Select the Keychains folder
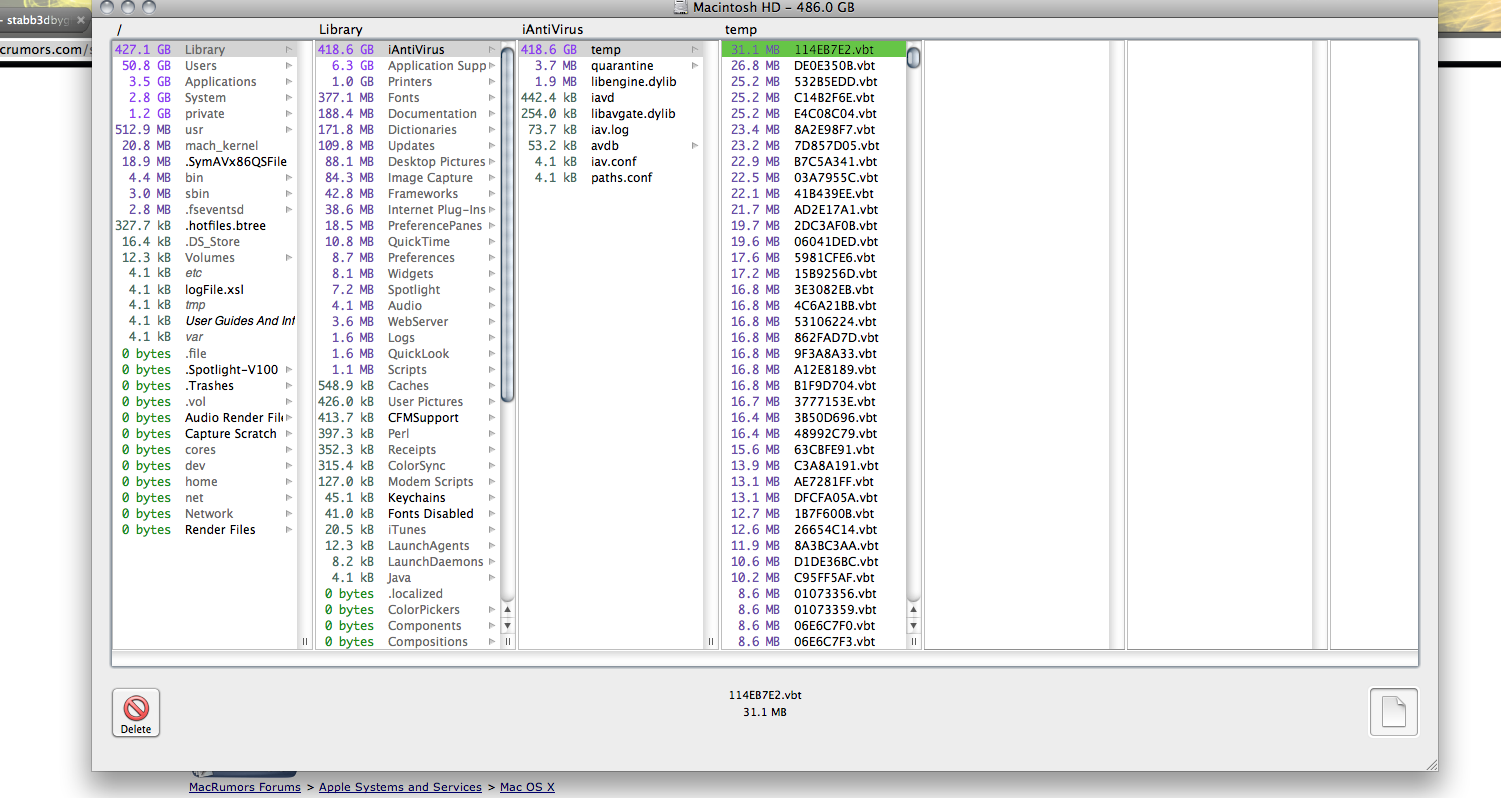Image resolution: width=1501 pixels, height=798 pixels. coord(408,497)
